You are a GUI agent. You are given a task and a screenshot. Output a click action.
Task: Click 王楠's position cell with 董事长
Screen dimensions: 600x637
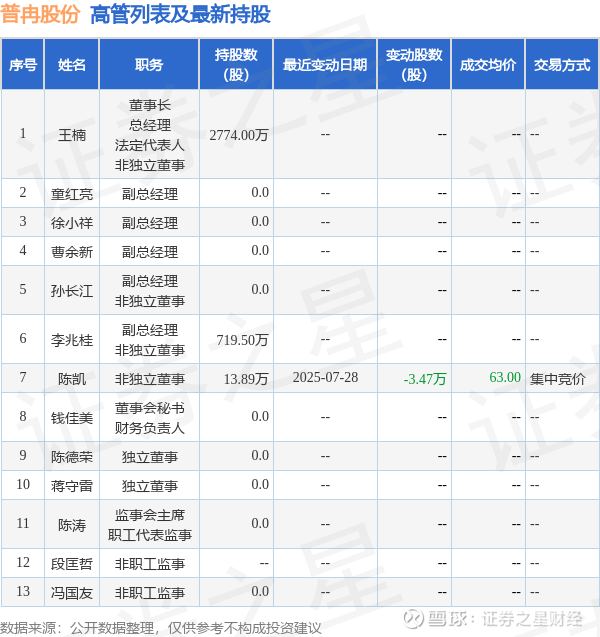pyautogui.click(x=149, y=135)
